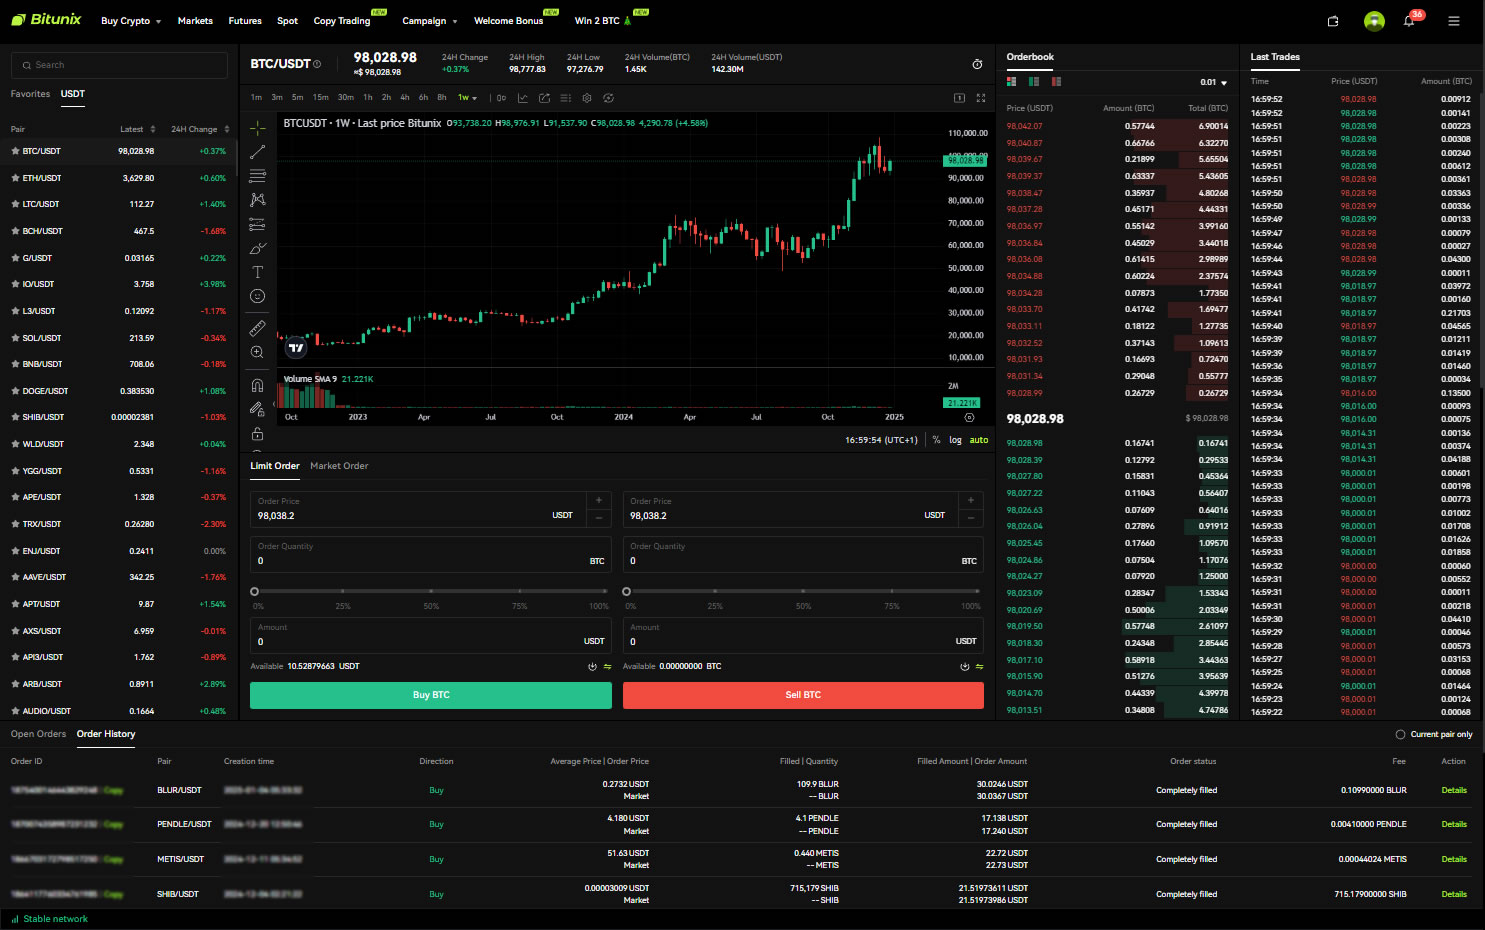Click the red Sell BTC button
This screenshot has height=930, width=1485.
[803, 695]
